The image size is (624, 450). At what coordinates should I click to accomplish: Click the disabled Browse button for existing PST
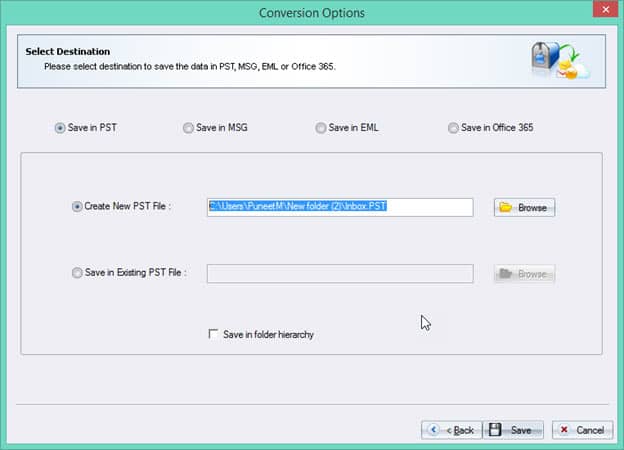tap(524, 273)
